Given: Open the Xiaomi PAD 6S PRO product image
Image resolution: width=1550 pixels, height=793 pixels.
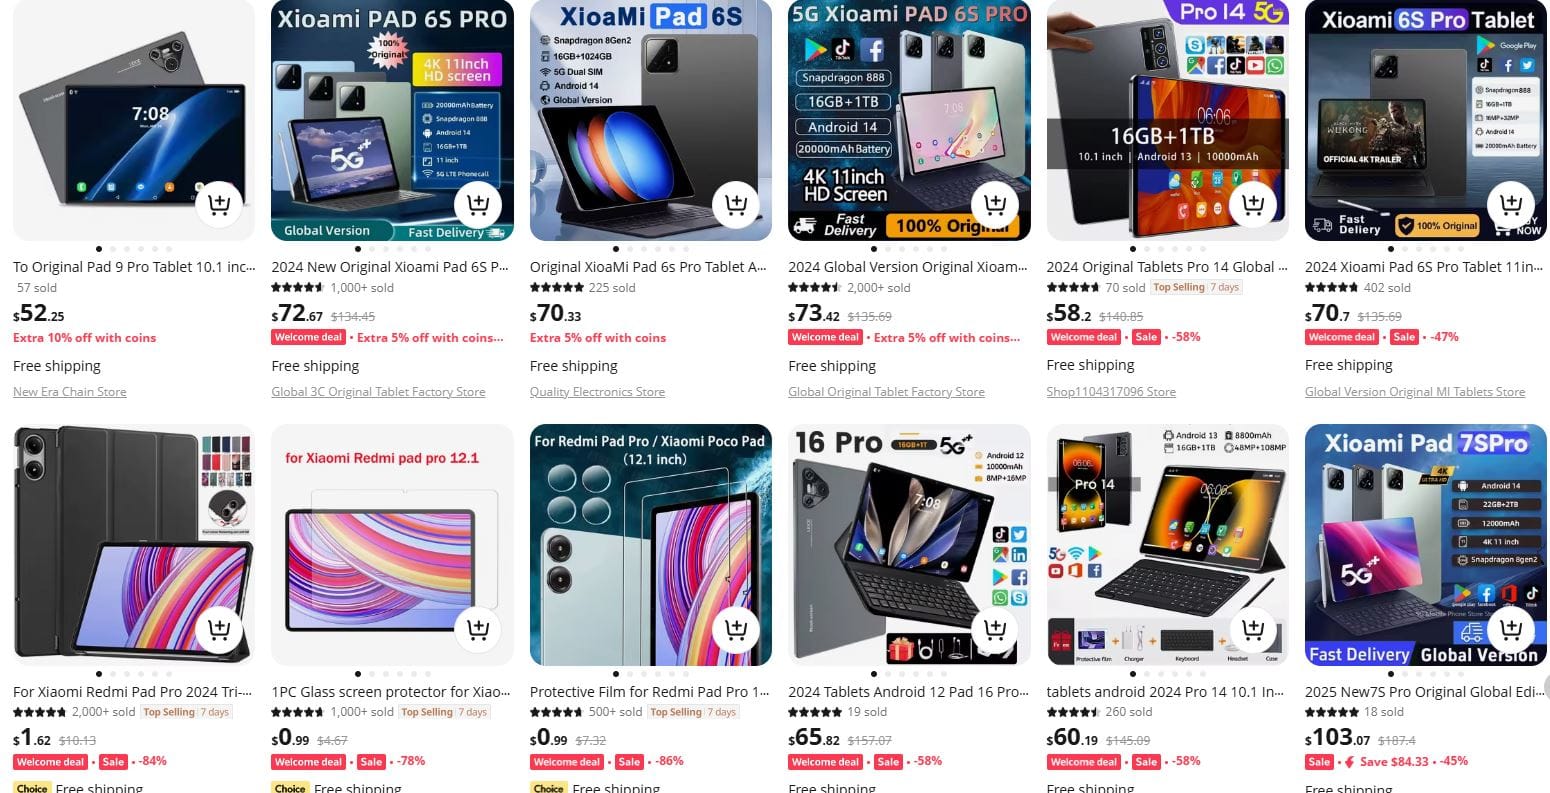Looking at the screenshot, I should (392, 120).
